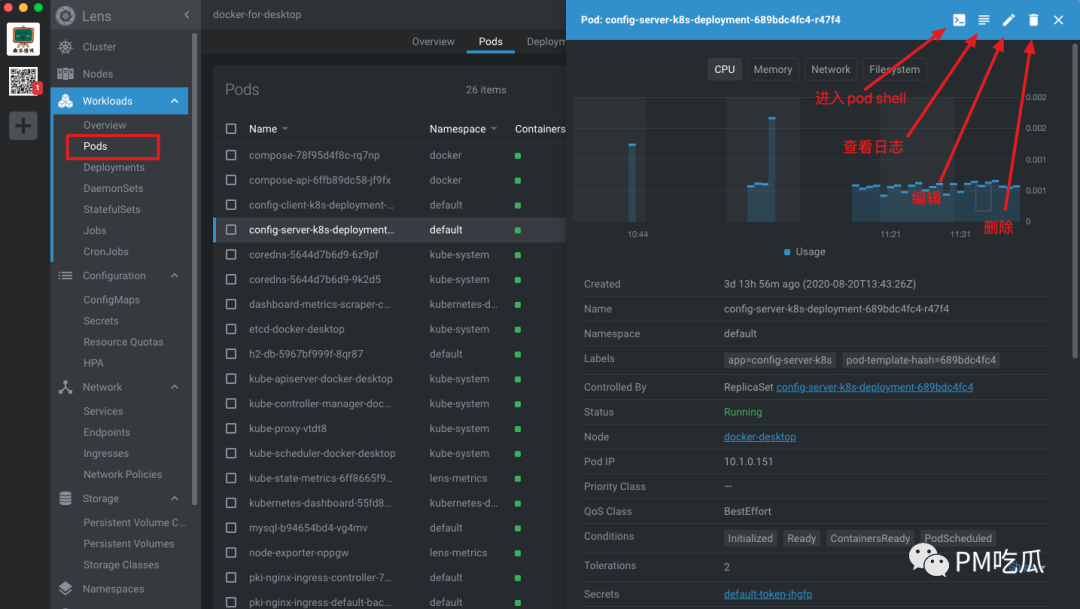1080x609 pixels.
Task: Toggle the select-all pods checkbox
Action: pos(231,129)
